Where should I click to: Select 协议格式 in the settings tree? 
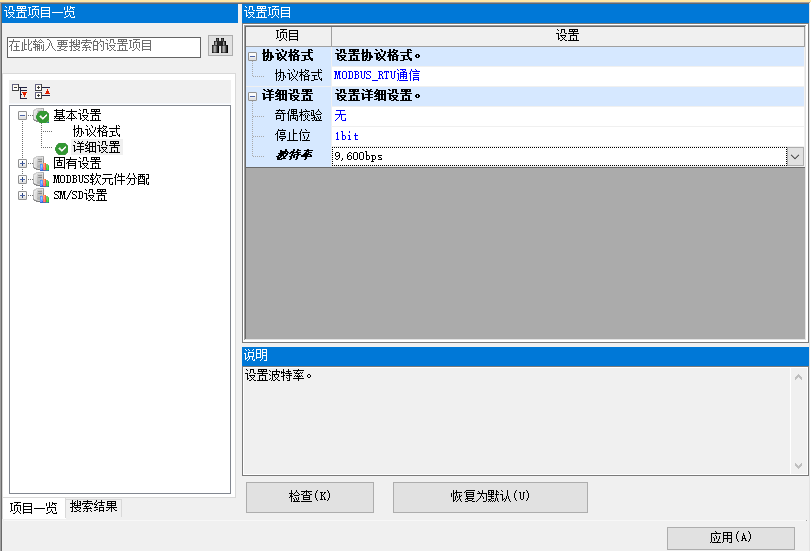pyautogui.click(x=96, y=131)
